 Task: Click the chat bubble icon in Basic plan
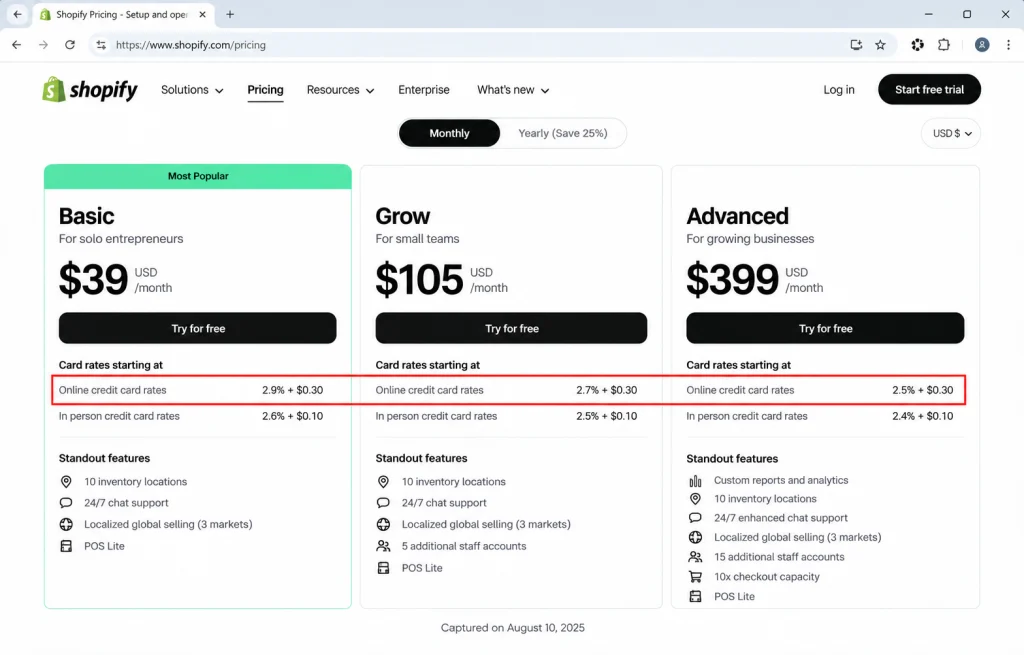(x=66, y=503)
